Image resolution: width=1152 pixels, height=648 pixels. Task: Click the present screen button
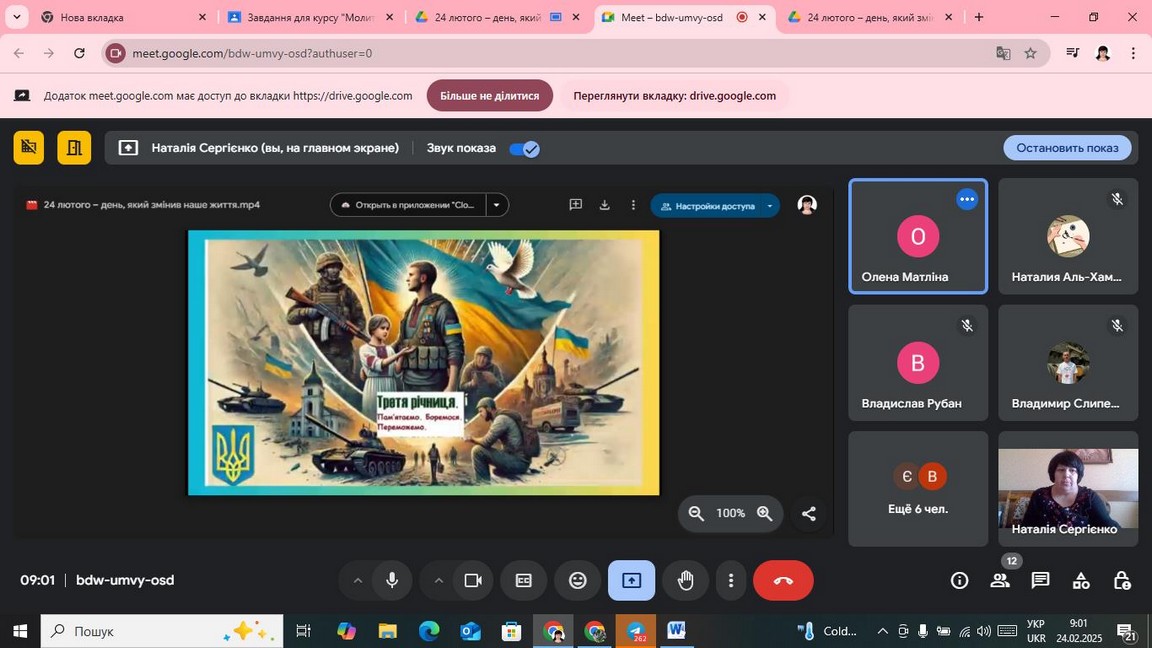(631, 580)
